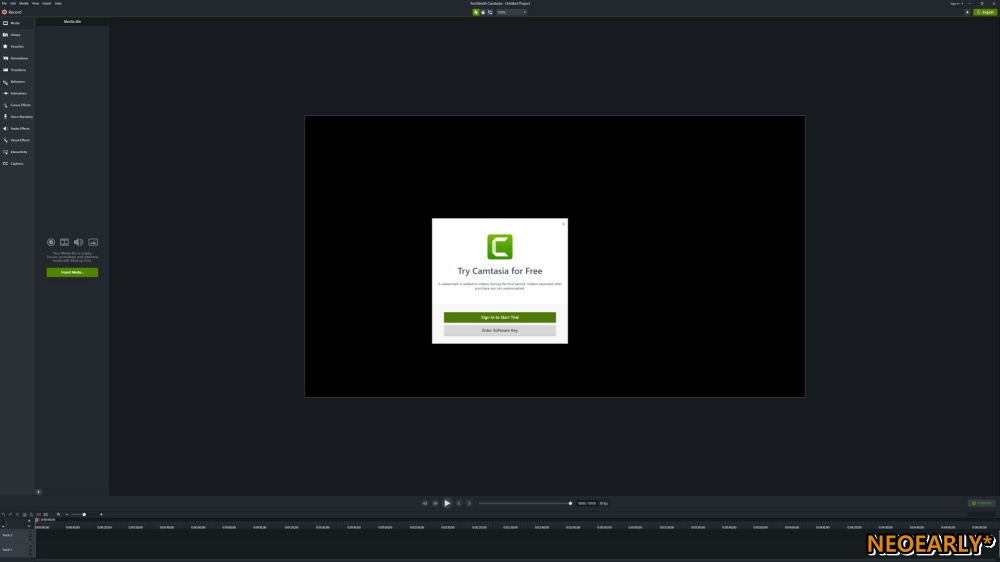This screenshot has height=562, width=1000.
Task: Open the canvas zoom percentage dropdown
Action: point(511,12)
